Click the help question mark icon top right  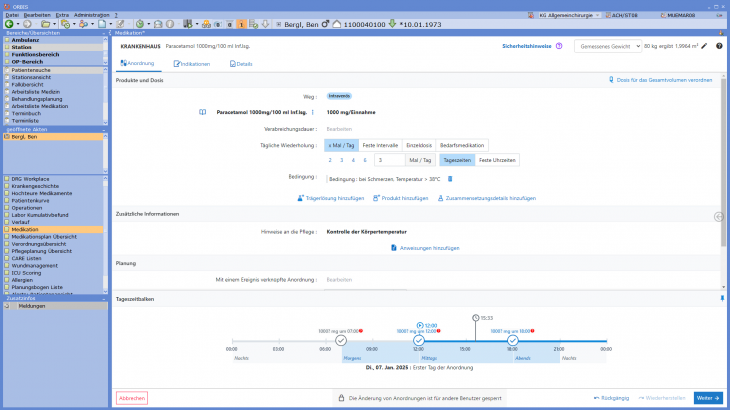pos(719,46)
